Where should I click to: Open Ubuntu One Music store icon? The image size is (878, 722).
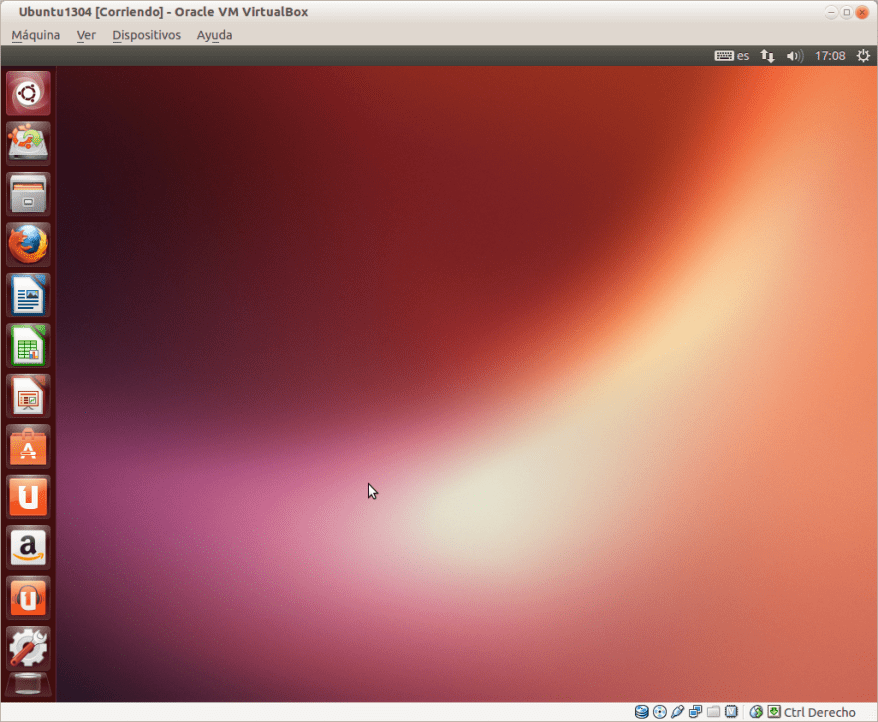(x=28, y=598)
